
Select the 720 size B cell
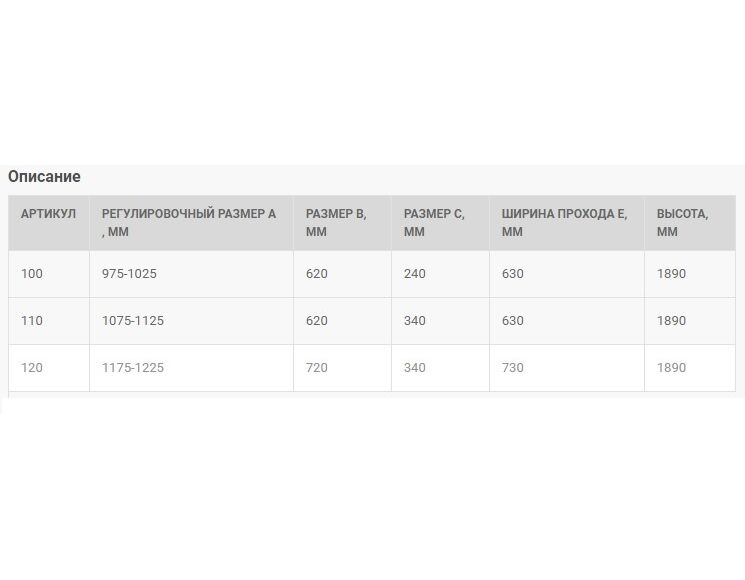coord(342,368)
